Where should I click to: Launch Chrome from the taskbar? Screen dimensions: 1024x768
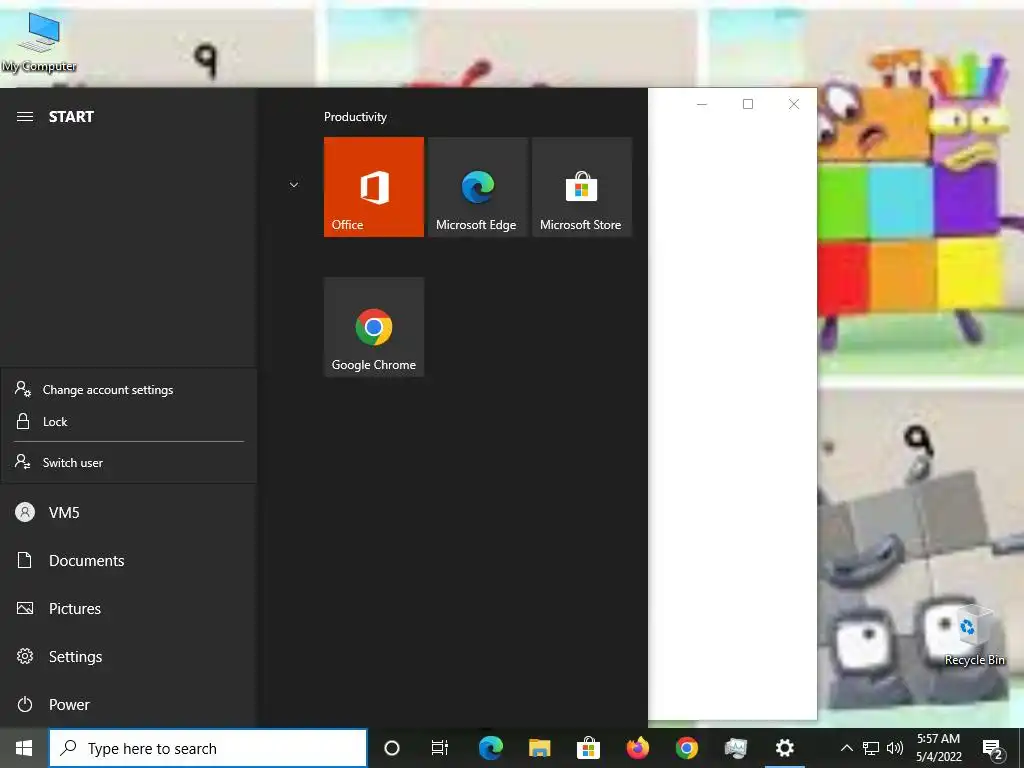[x=686, y=748]
